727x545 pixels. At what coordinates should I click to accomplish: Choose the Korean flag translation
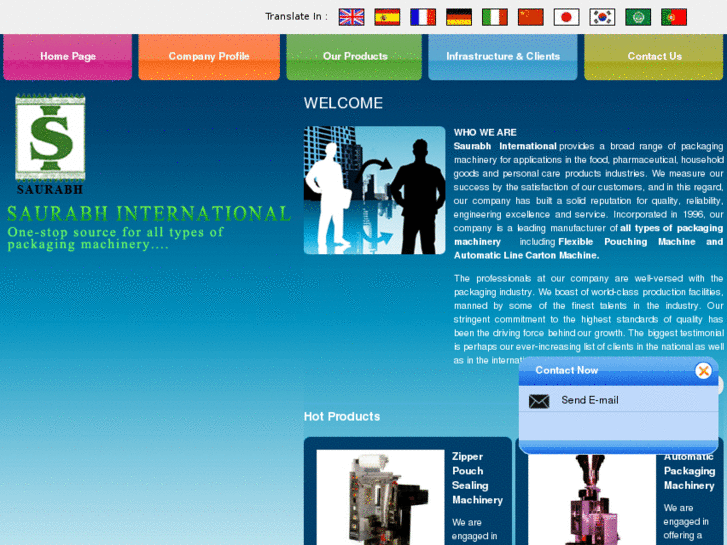click(x=602, y=17)
